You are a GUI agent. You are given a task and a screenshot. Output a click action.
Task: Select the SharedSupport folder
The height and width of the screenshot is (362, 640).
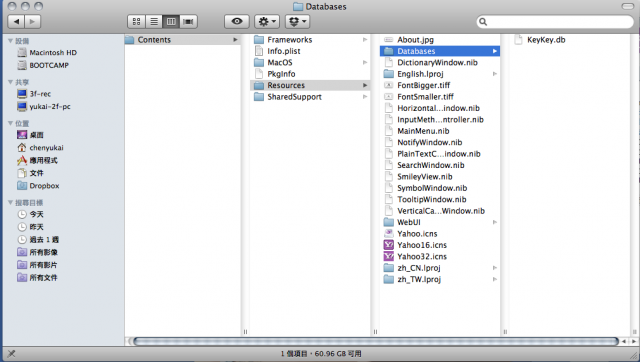310,97
